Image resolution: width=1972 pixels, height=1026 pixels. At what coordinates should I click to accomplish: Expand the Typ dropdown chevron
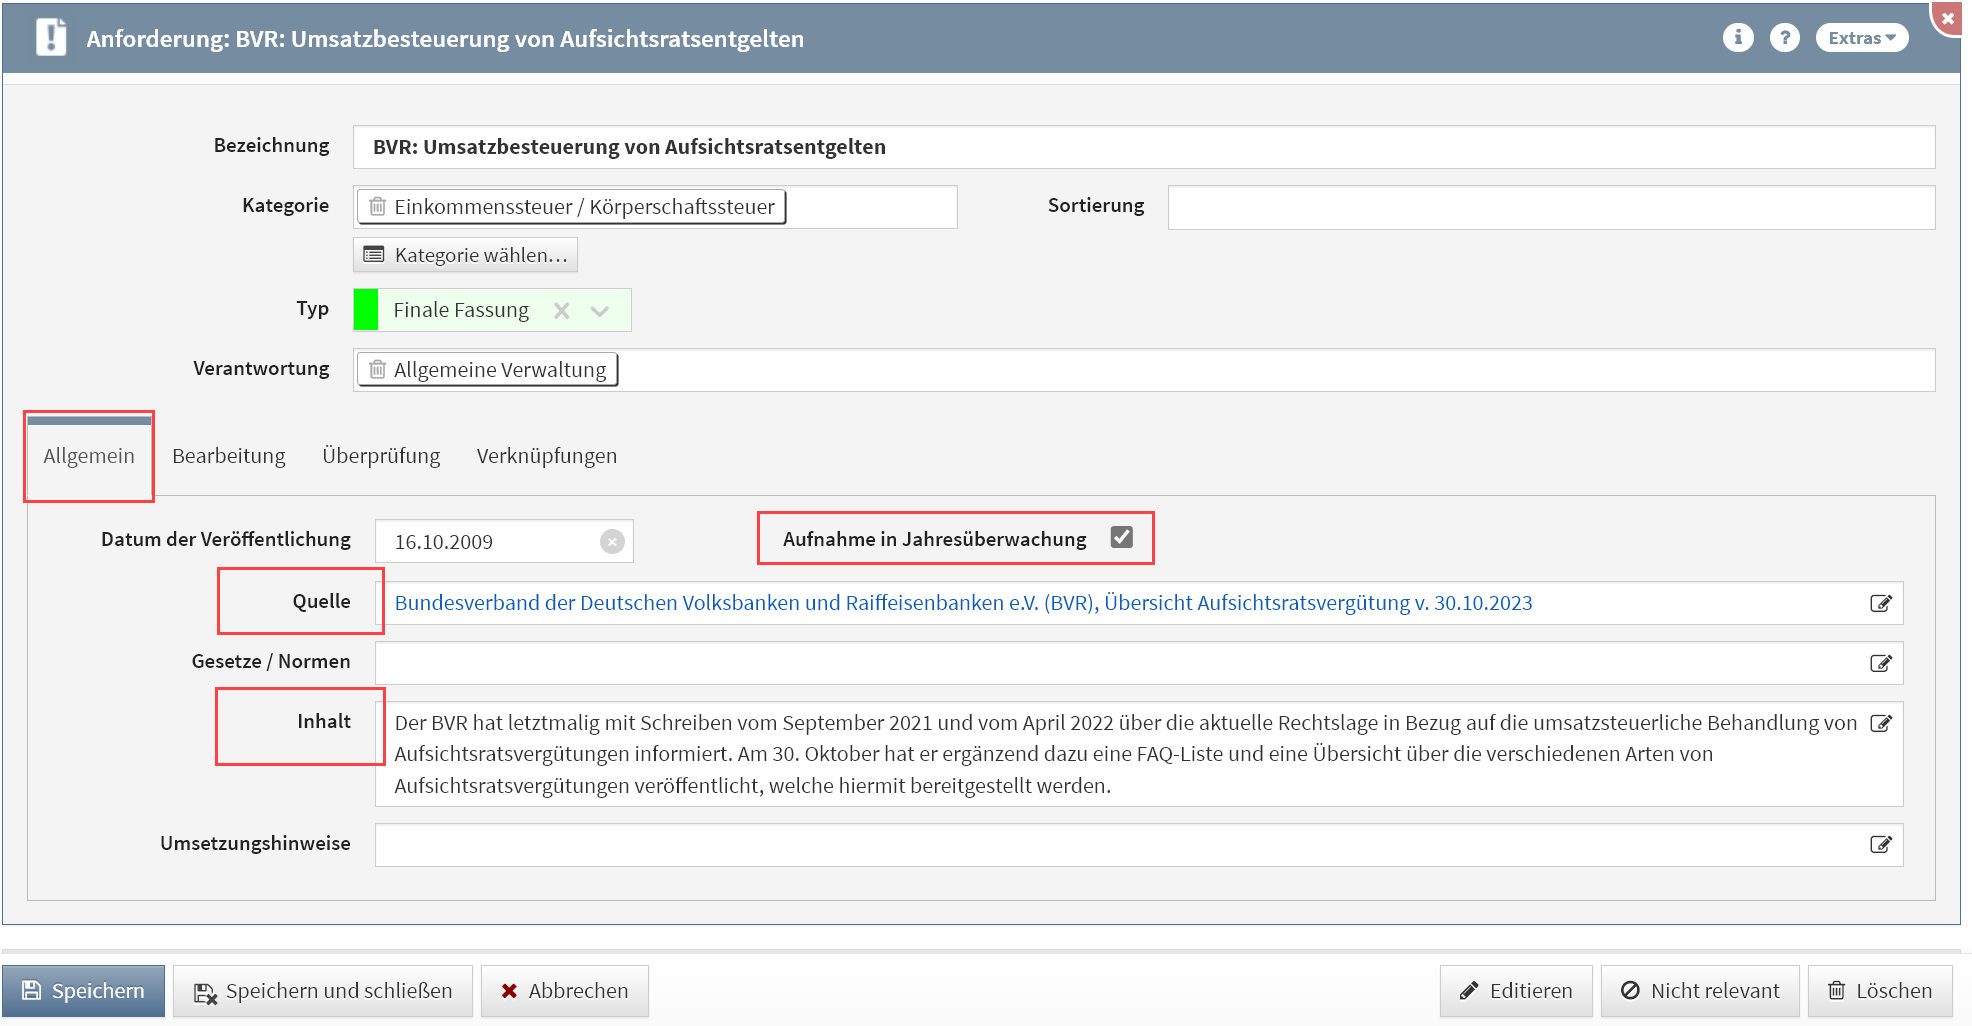600,311
